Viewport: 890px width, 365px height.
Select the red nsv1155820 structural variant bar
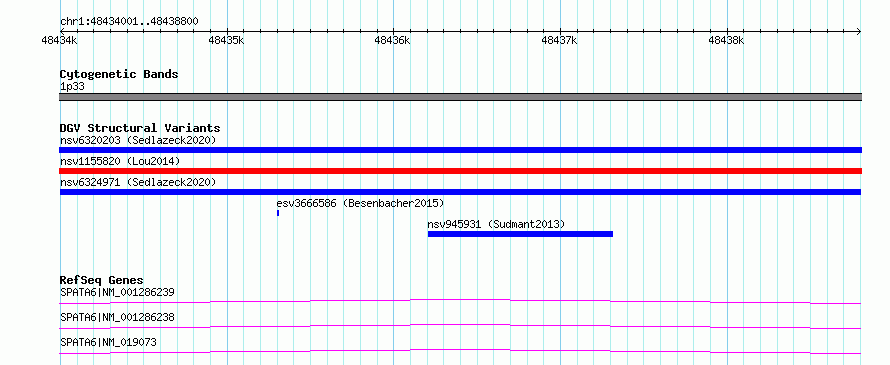[460, 171]
